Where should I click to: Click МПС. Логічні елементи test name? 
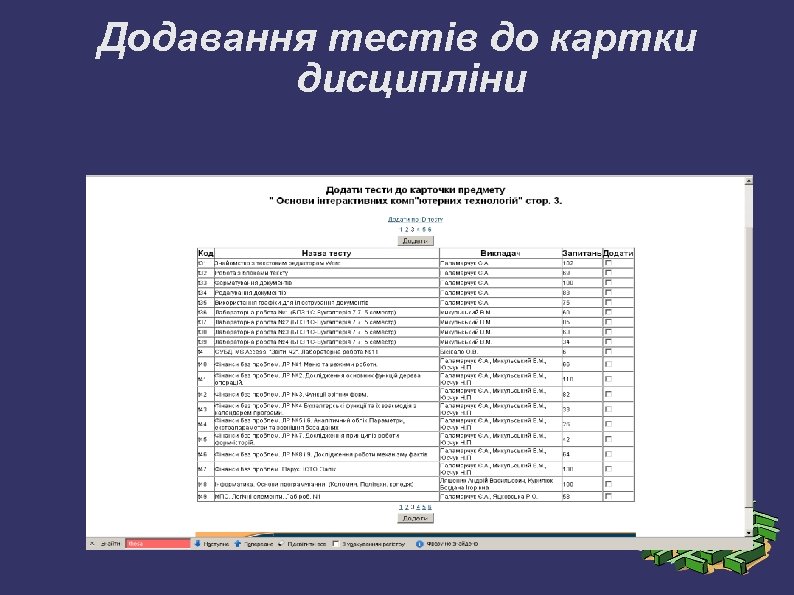click(268, 497)
